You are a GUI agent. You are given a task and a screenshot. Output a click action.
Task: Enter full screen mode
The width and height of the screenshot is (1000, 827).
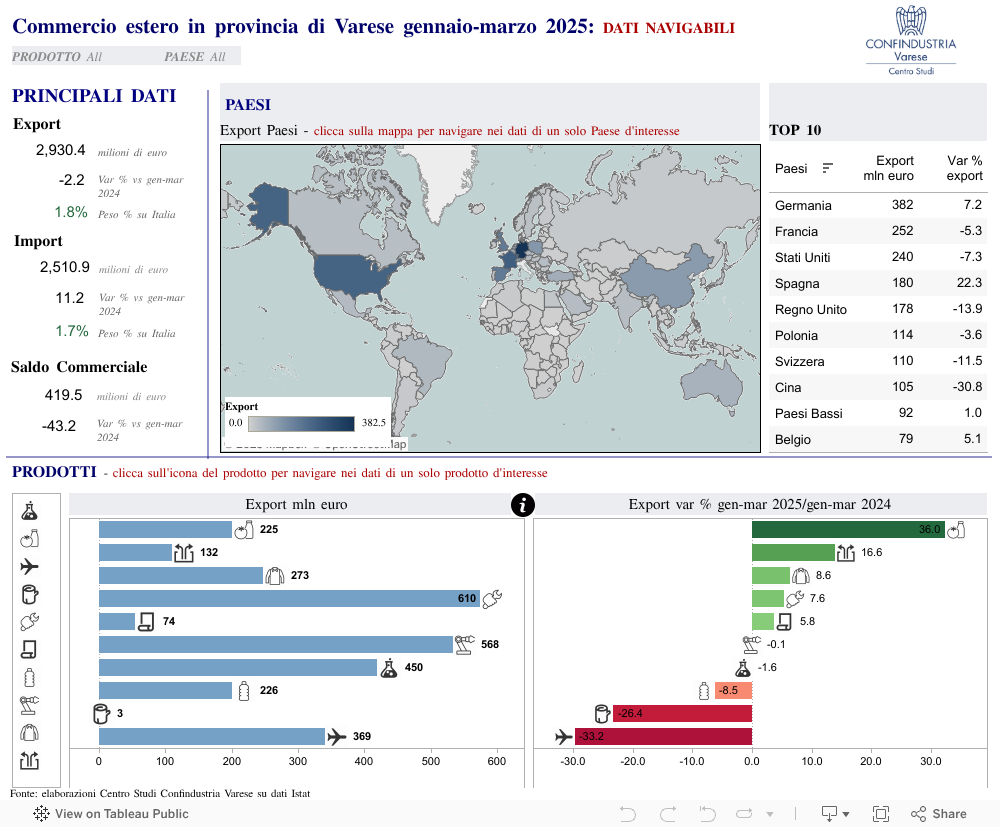[881, 814]
